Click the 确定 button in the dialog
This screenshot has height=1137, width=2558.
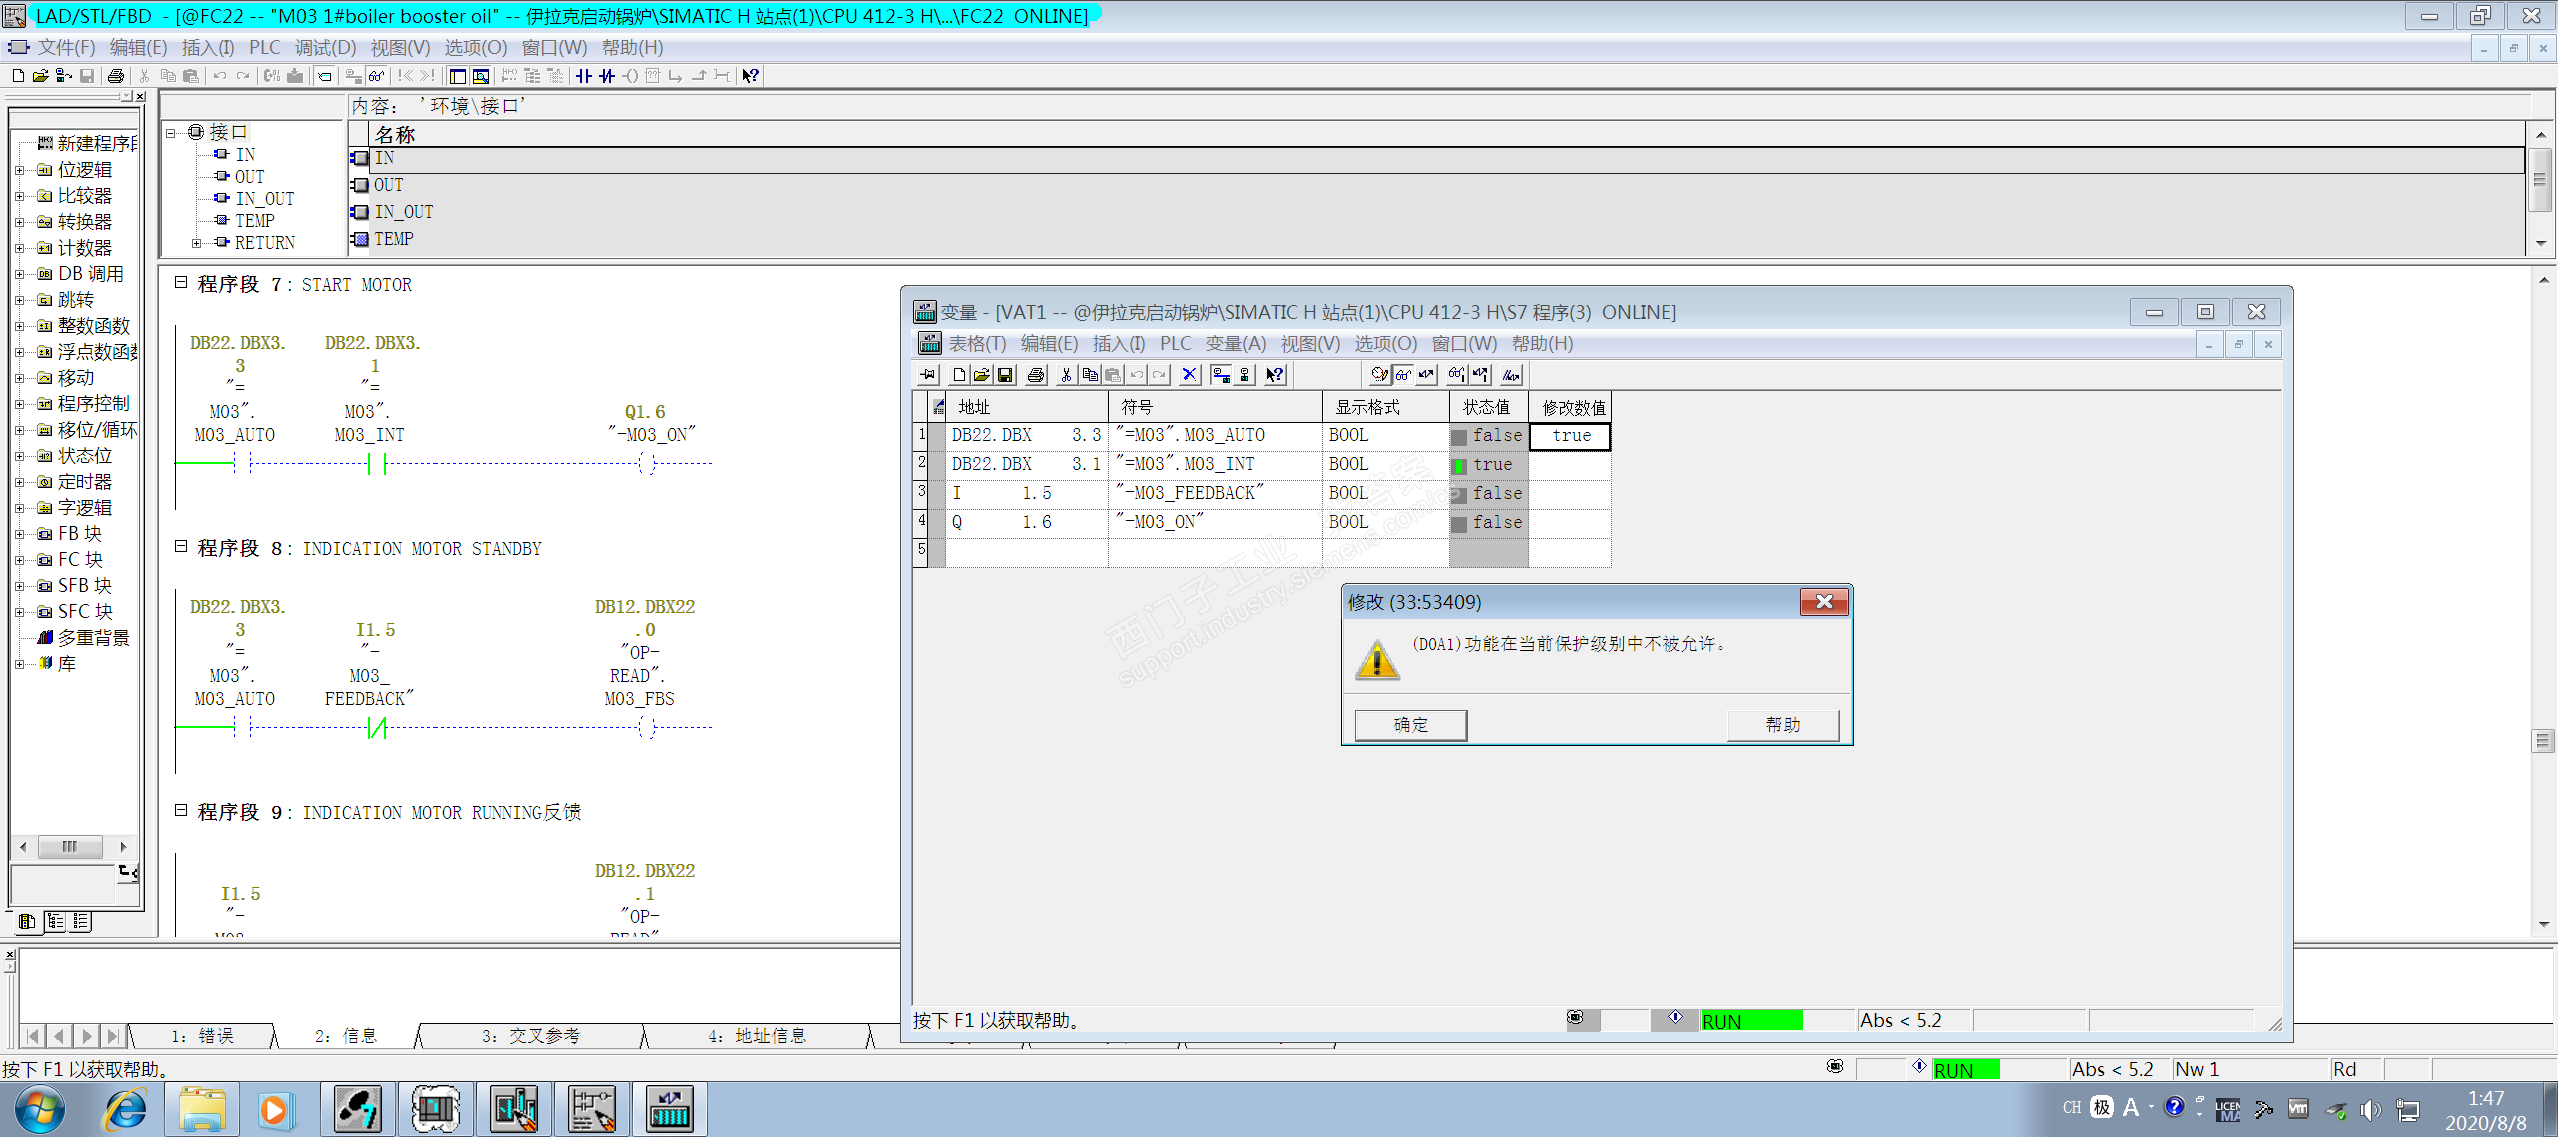[1410, 725]
